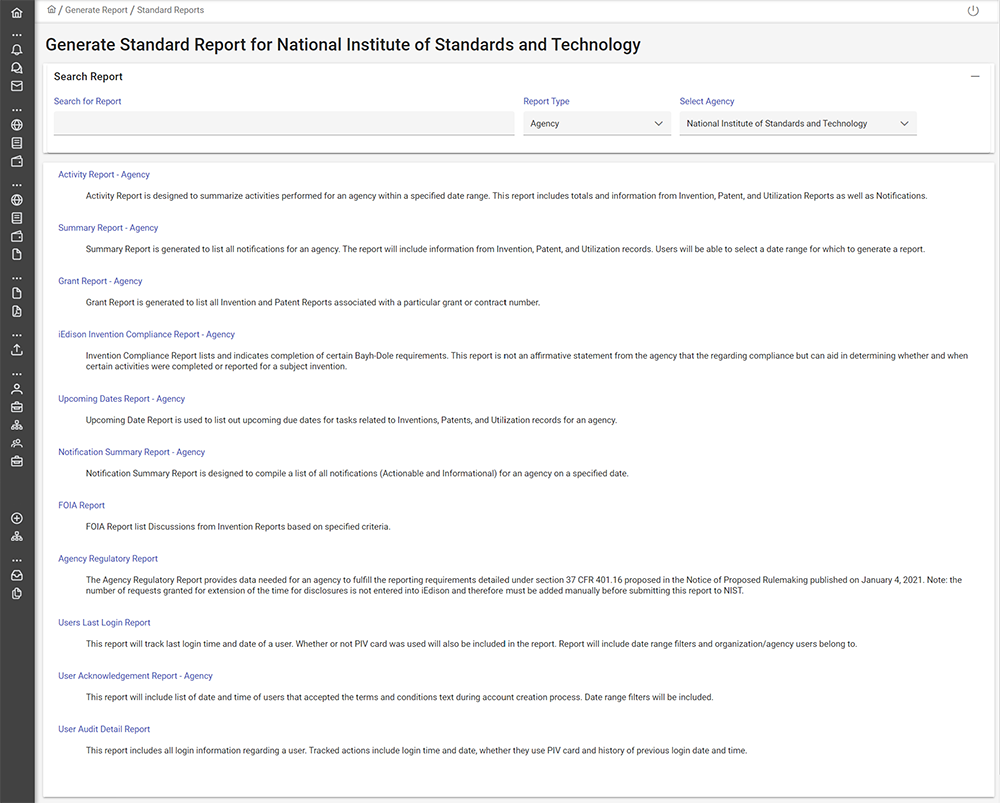
Task: Click the upload arrow sidebar icon
Action: tap(16, 350)
